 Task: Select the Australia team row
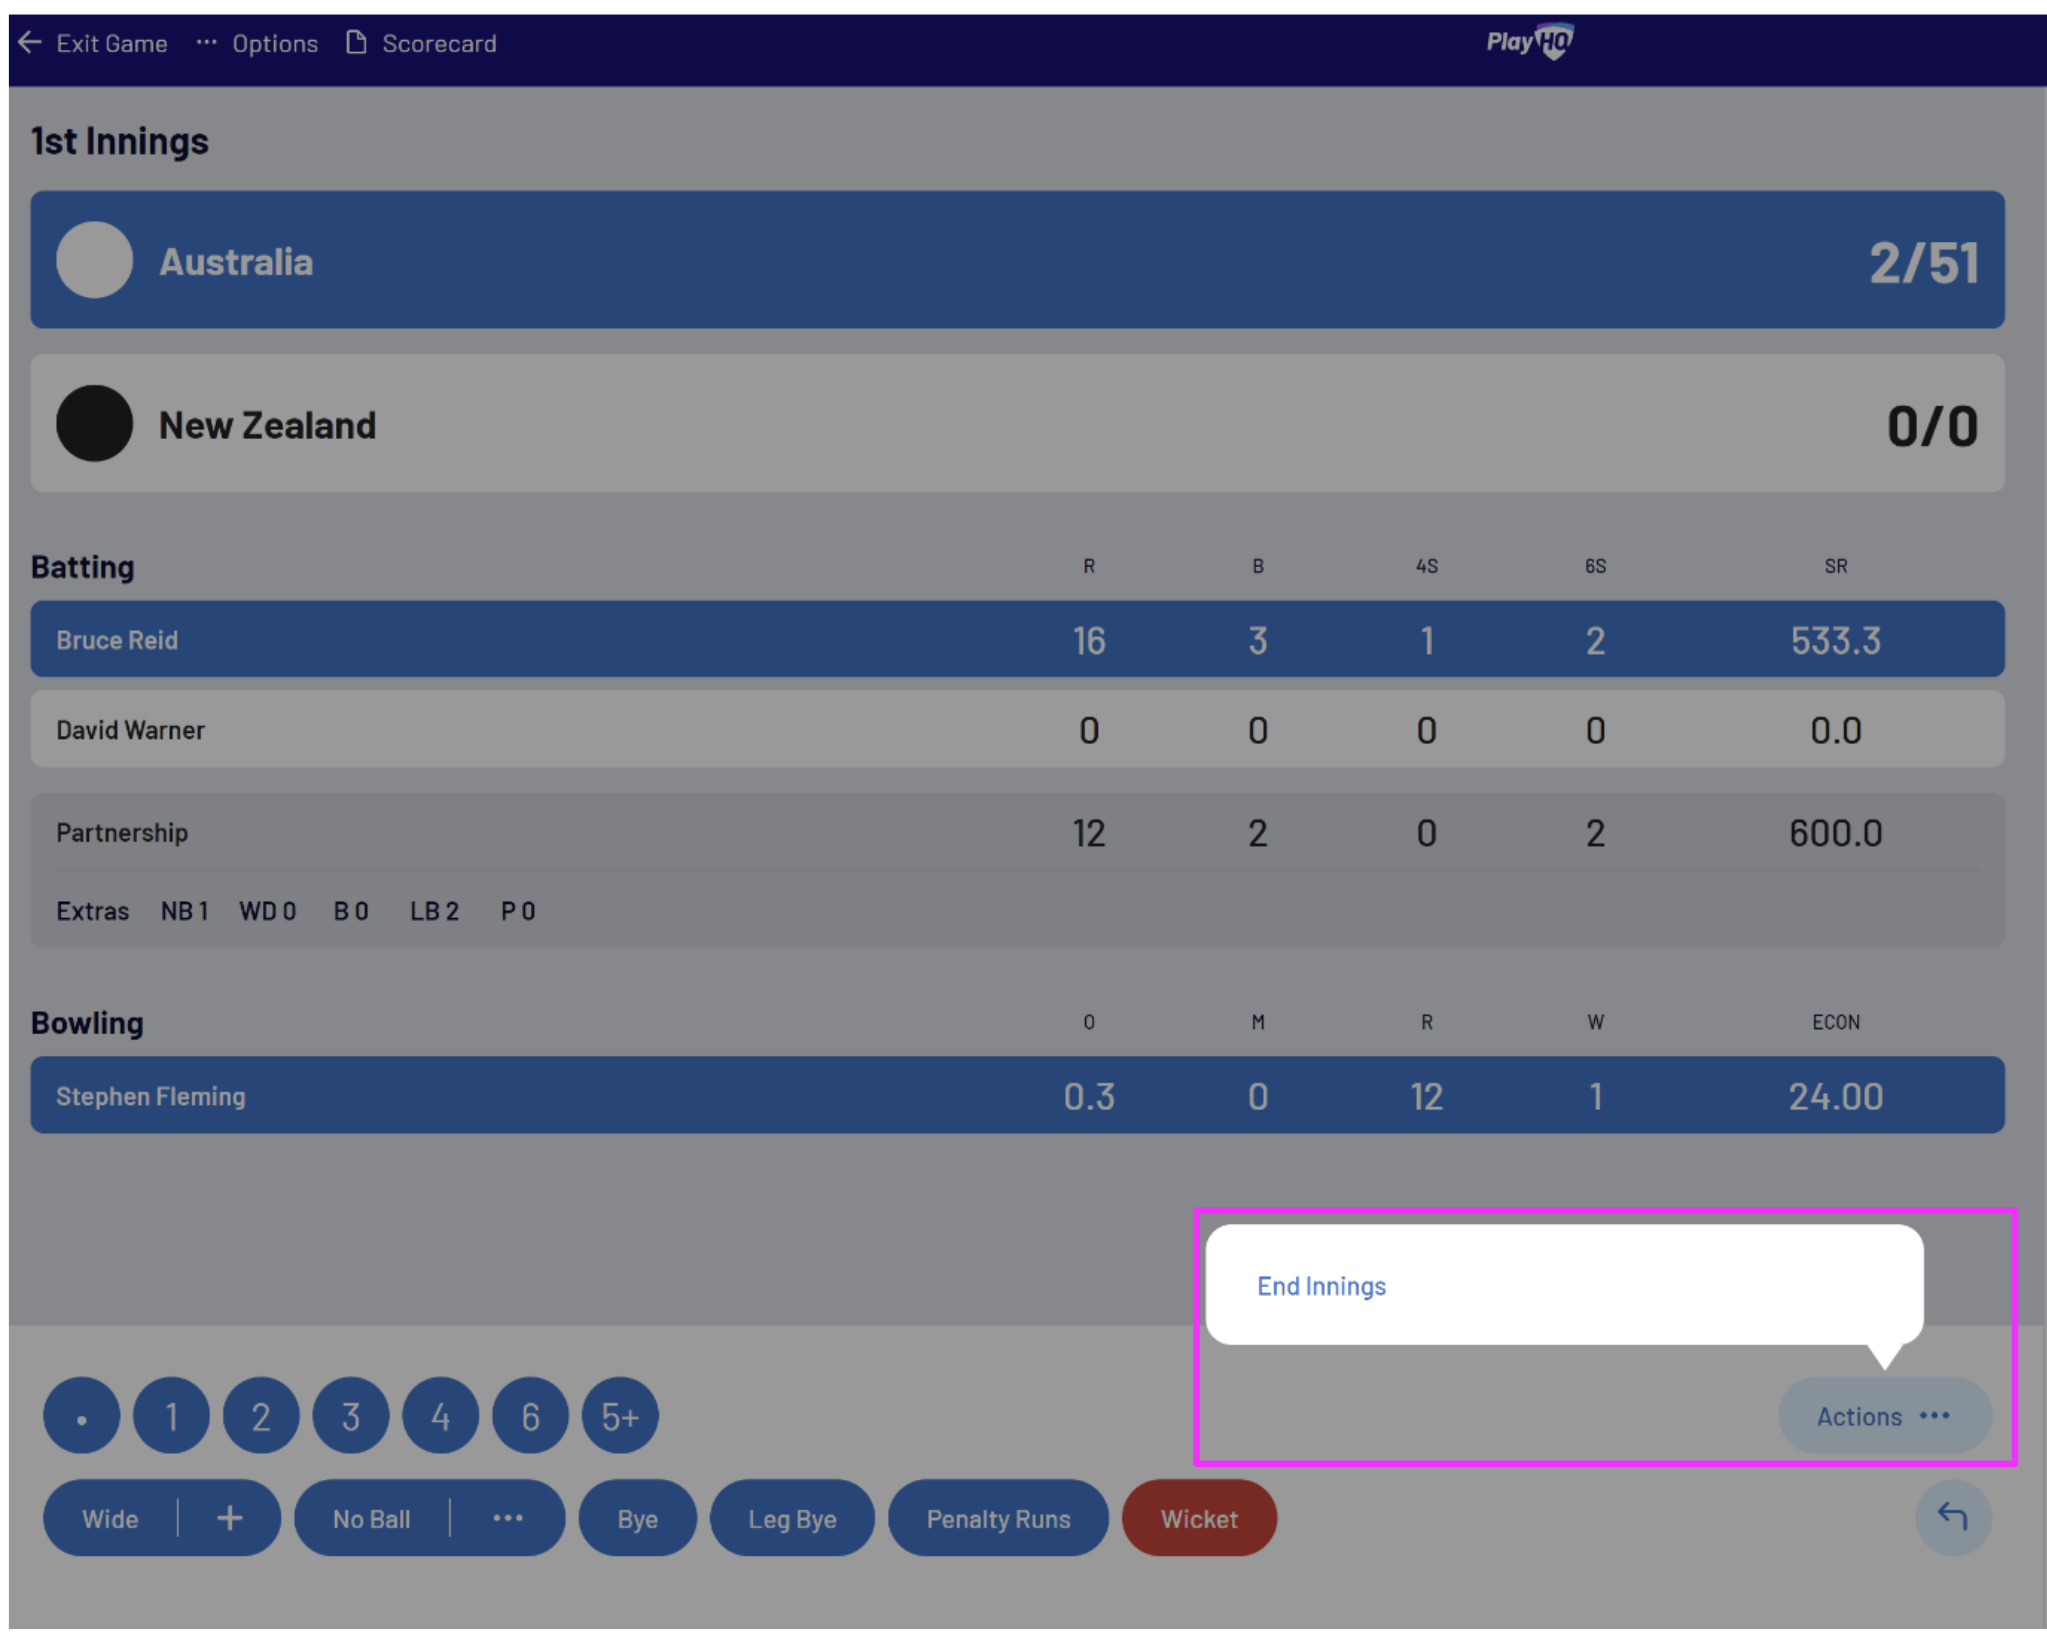[1017, 260]
